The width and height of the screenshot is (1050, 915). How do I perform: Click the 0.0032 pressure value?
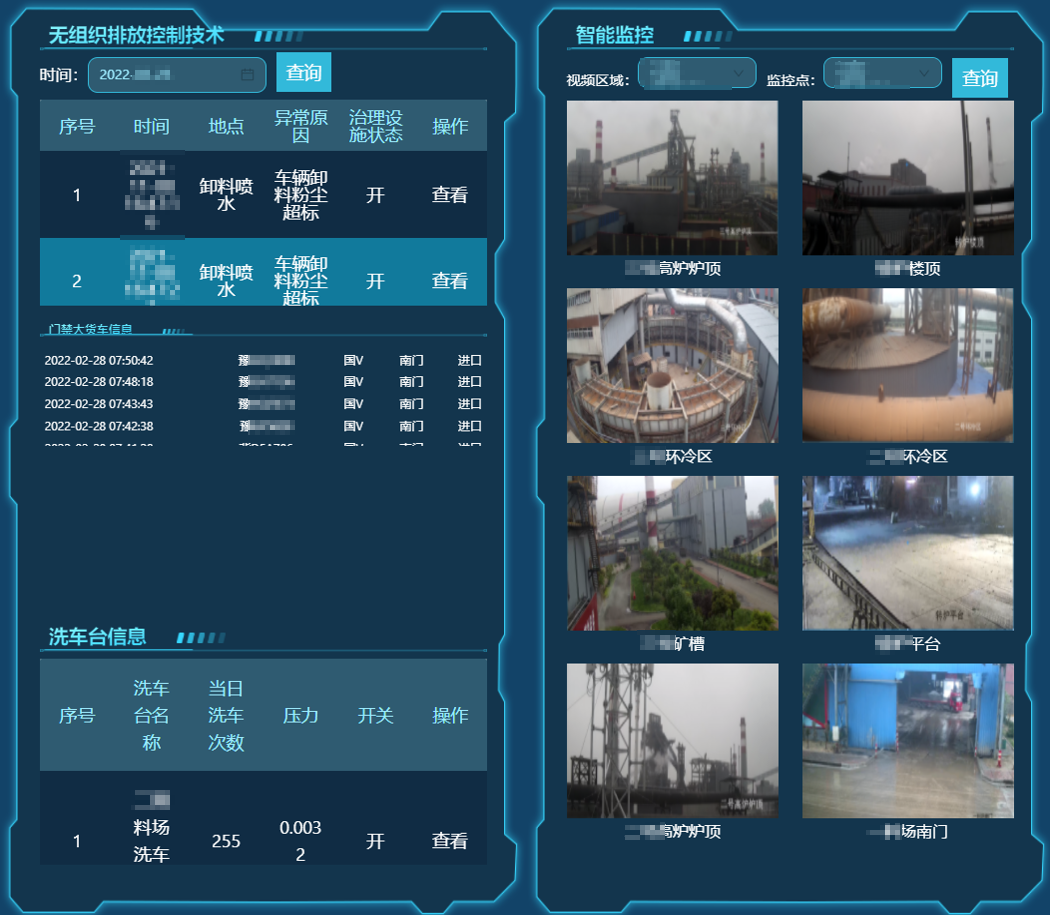coord(301,841)
